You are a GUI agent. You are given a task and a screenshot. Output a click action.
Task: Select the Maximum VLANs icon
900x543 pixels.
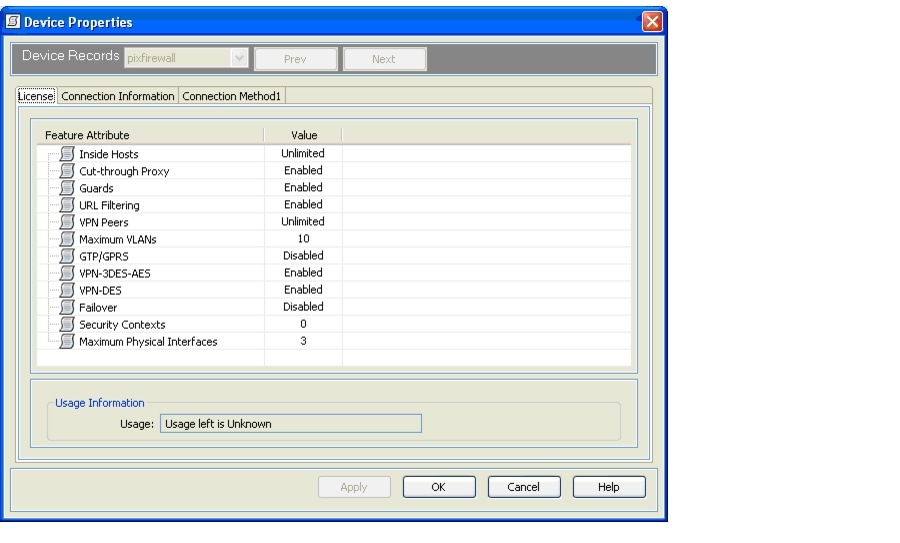(x=67, y=239)
